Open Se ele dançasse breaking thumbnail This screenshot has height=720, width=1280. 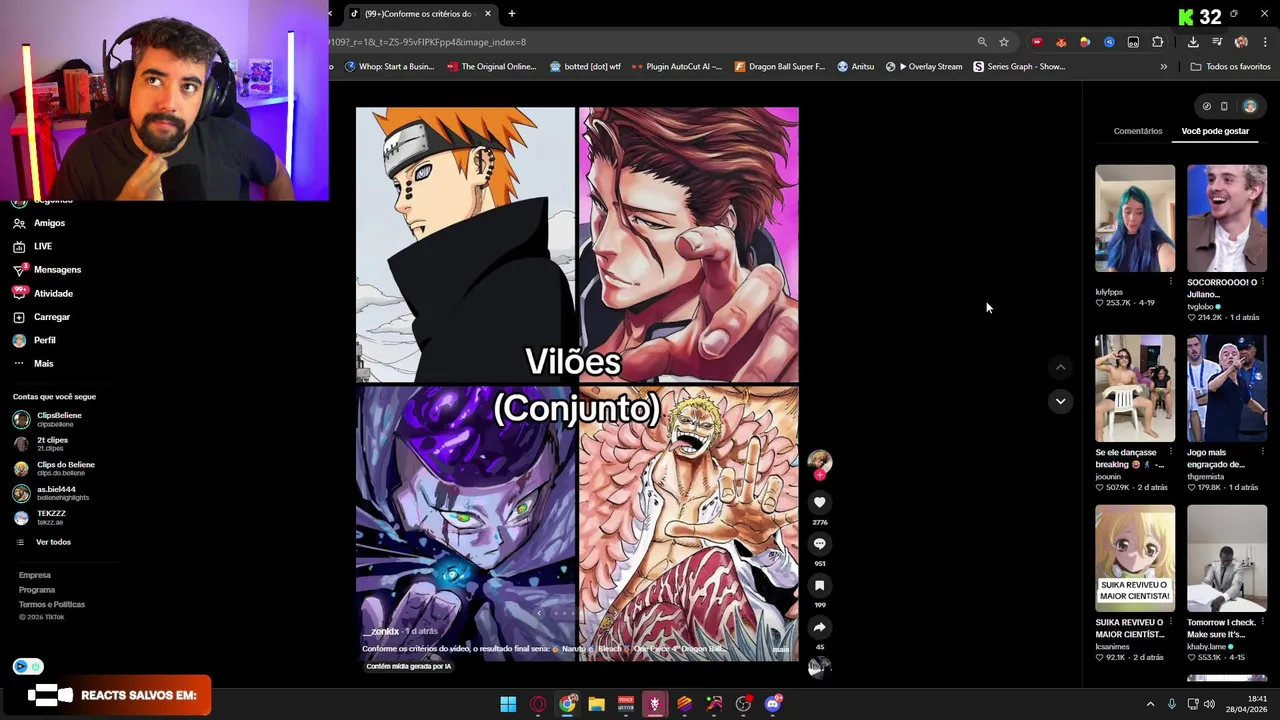coord(1135,388)
